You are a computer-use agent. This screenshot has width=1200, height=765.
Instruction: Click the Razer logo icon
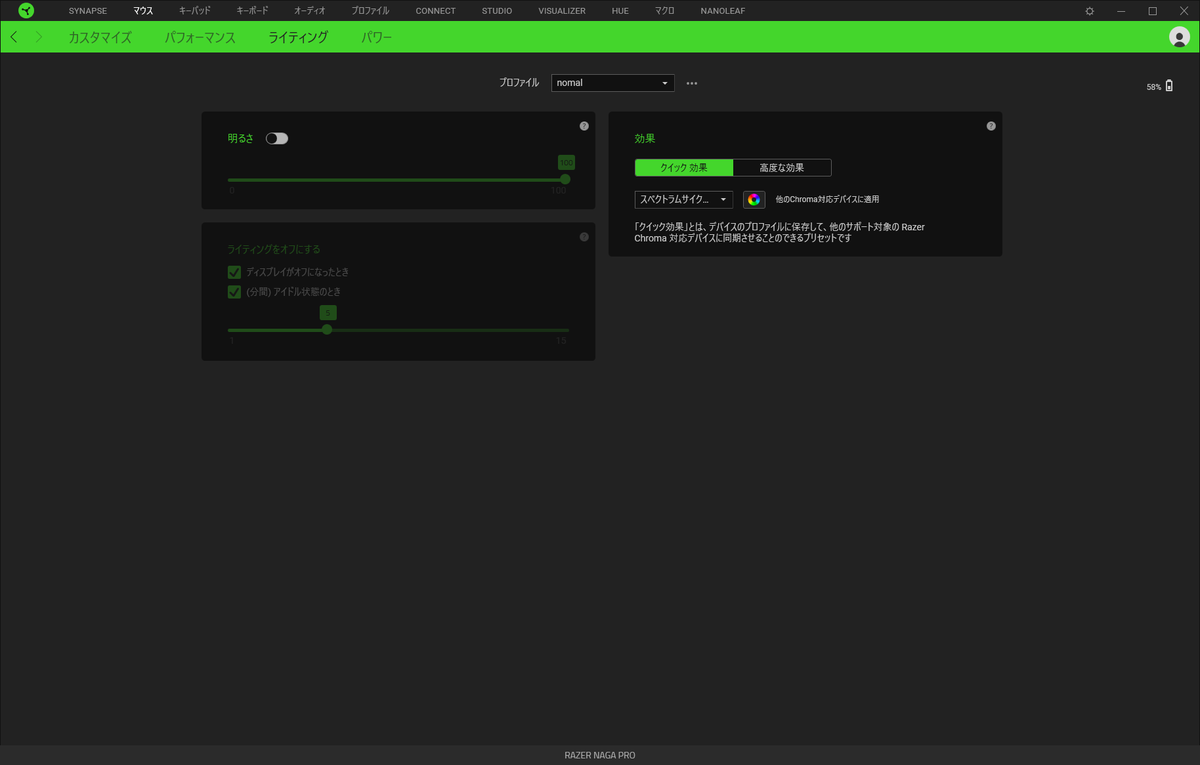(26, 11)
